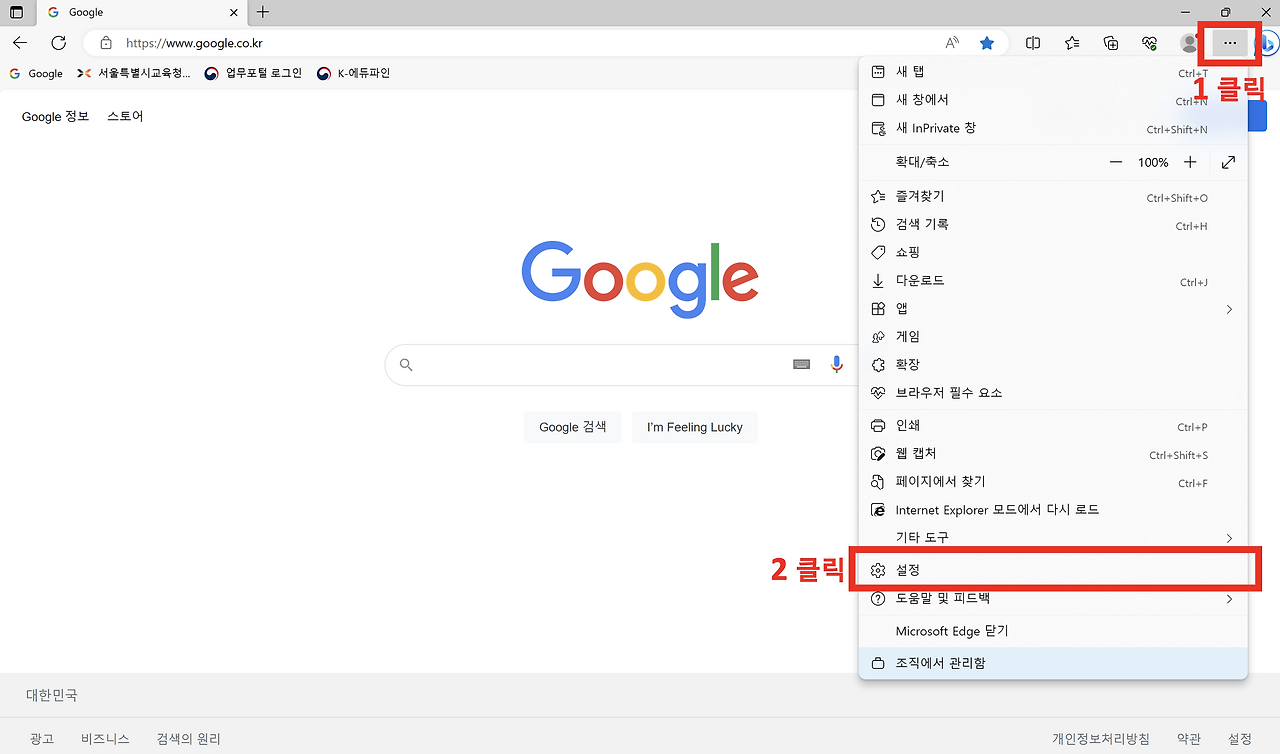This screenshot has width=1280, height=754.
Task: Open the Browser essentials heart icon
Action: tap(1150, 43)
